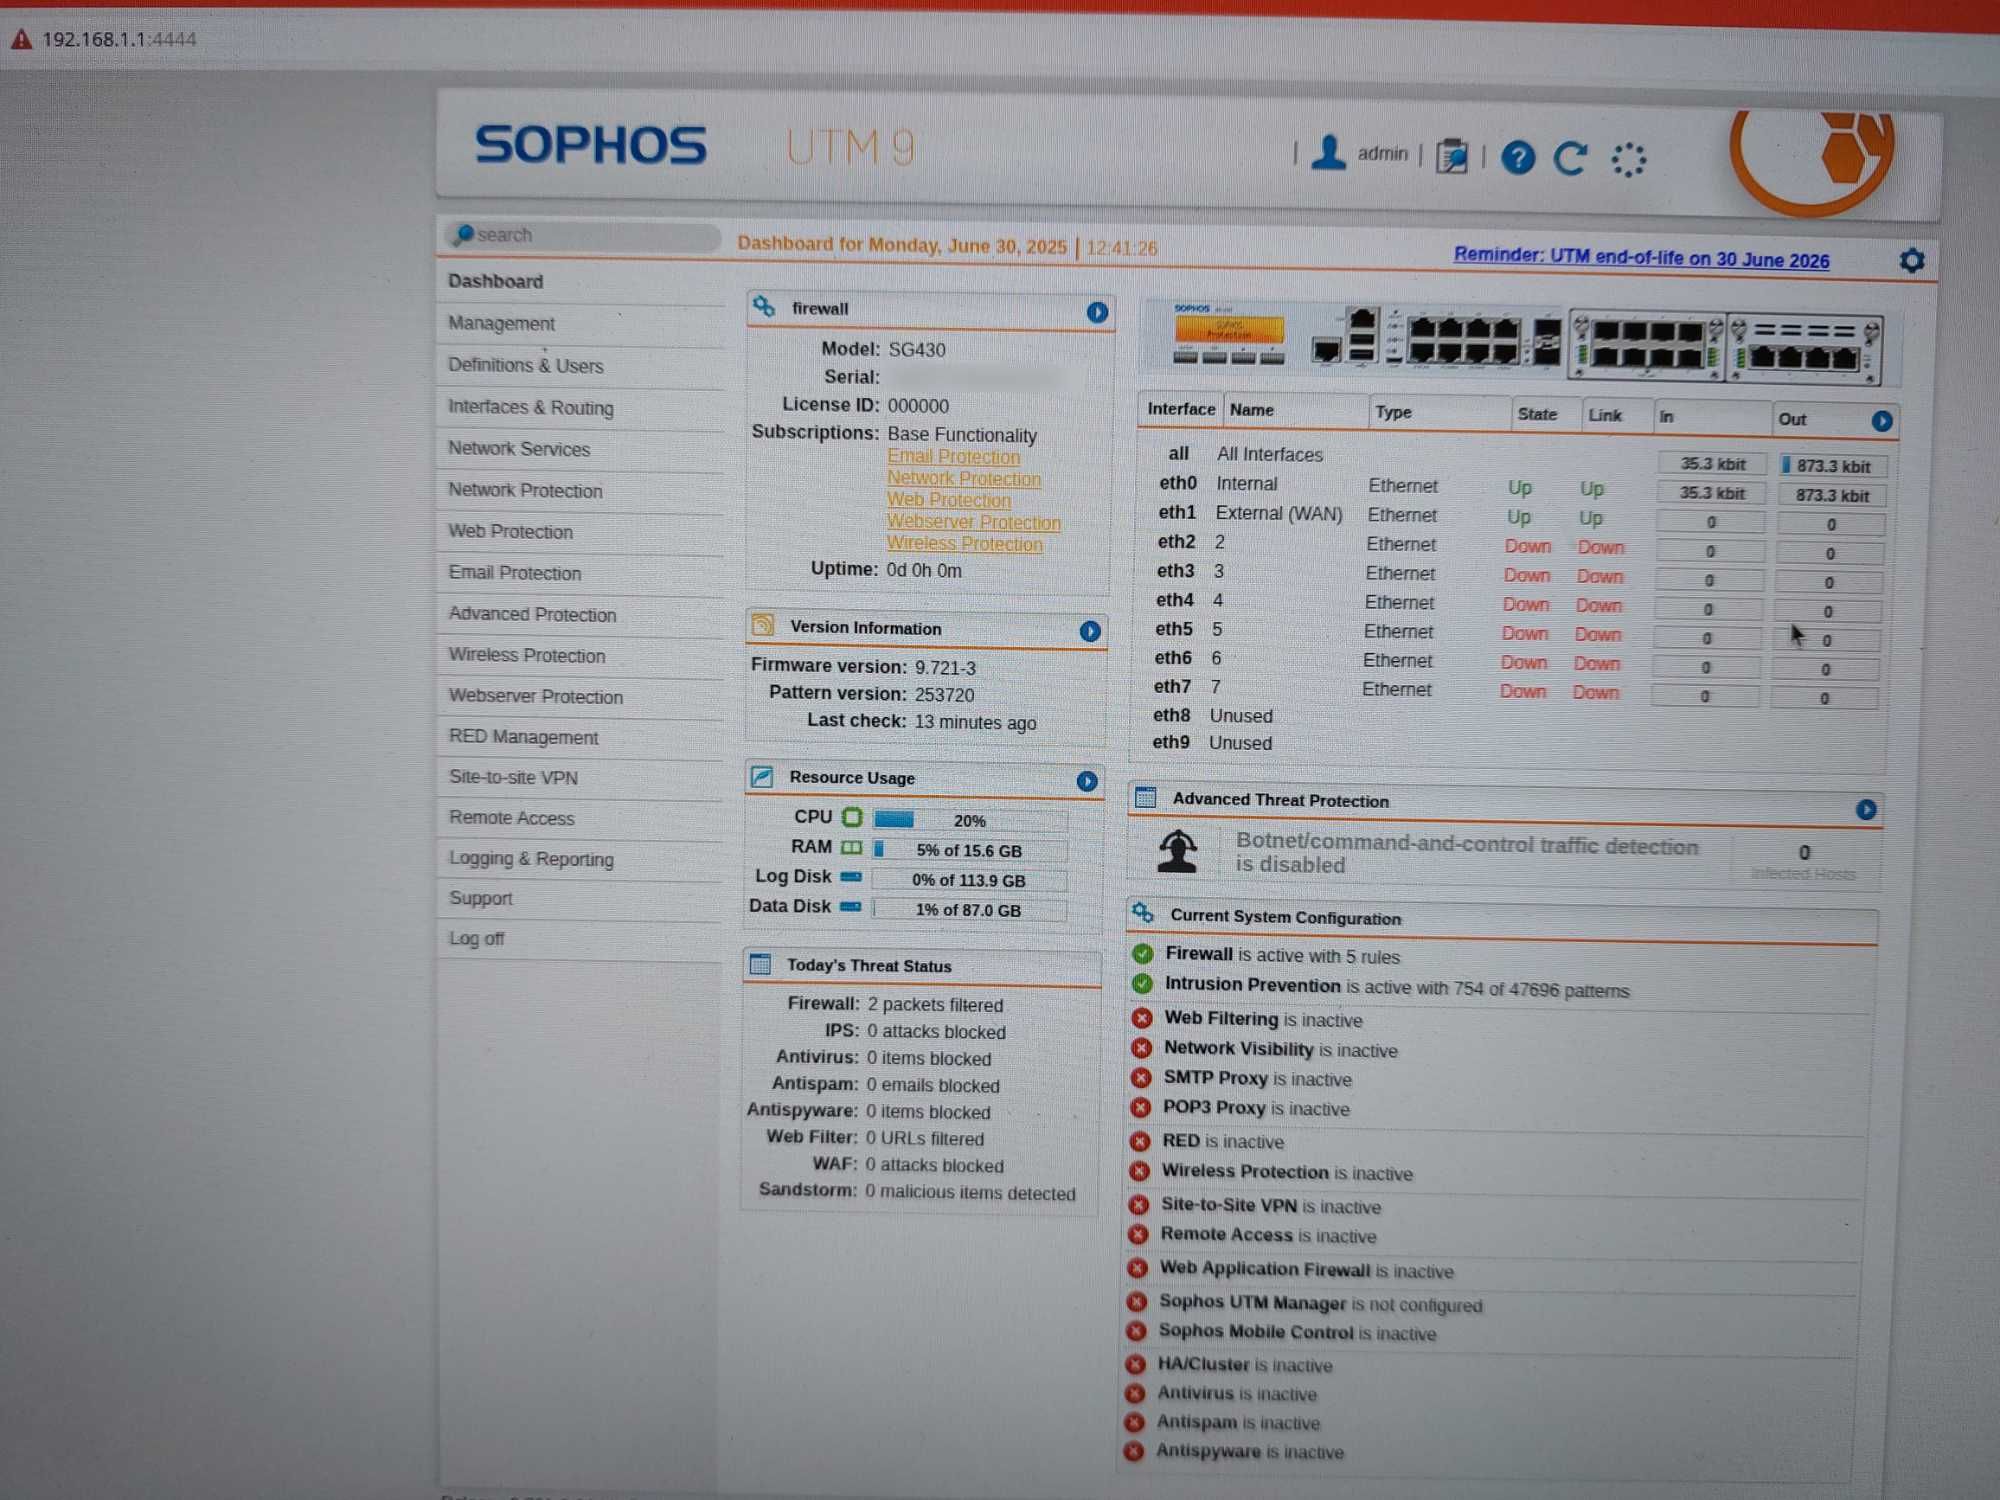Image resolution: width=2000 pixels, height=1500 pixels.
Task: Expand the Version Information panel arrow
Action: (x=1089, y=631)
